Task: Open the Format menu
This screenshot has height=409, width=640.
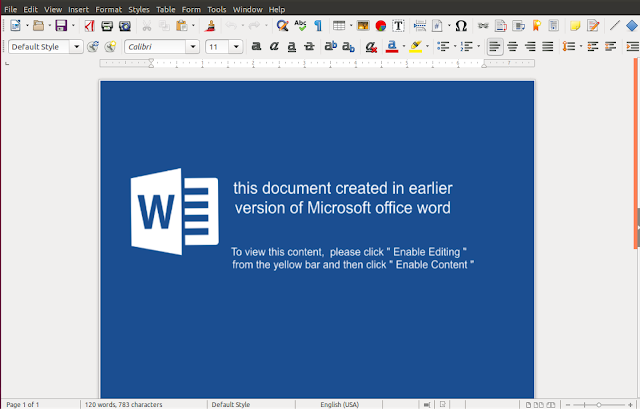Action: 108,8
